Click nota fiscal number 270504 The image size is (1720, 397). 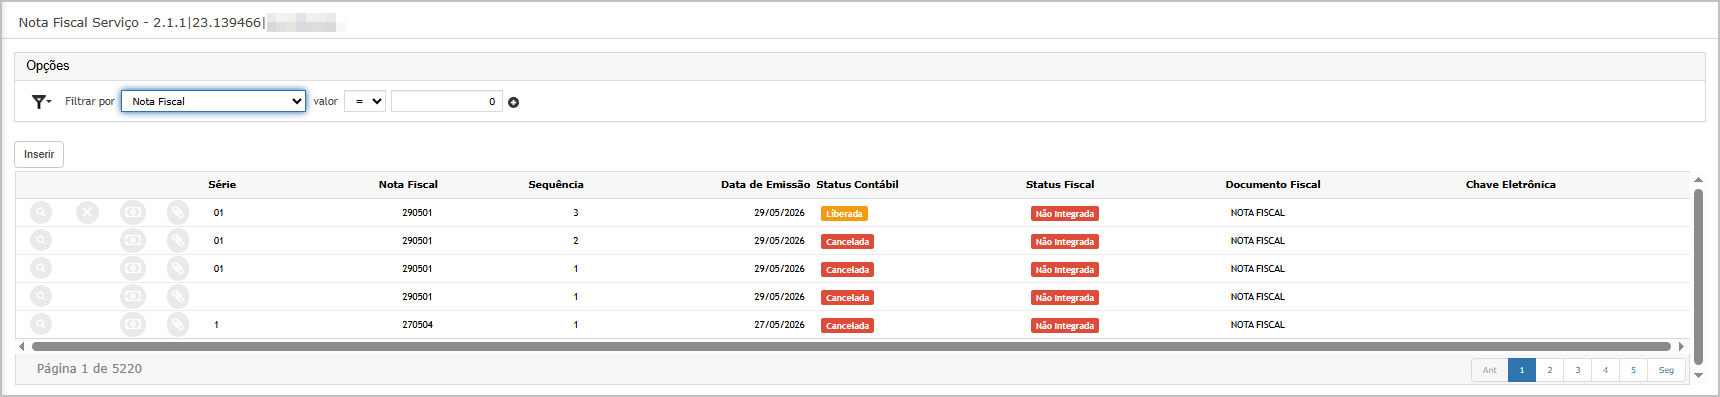click(x=417, y=325)
